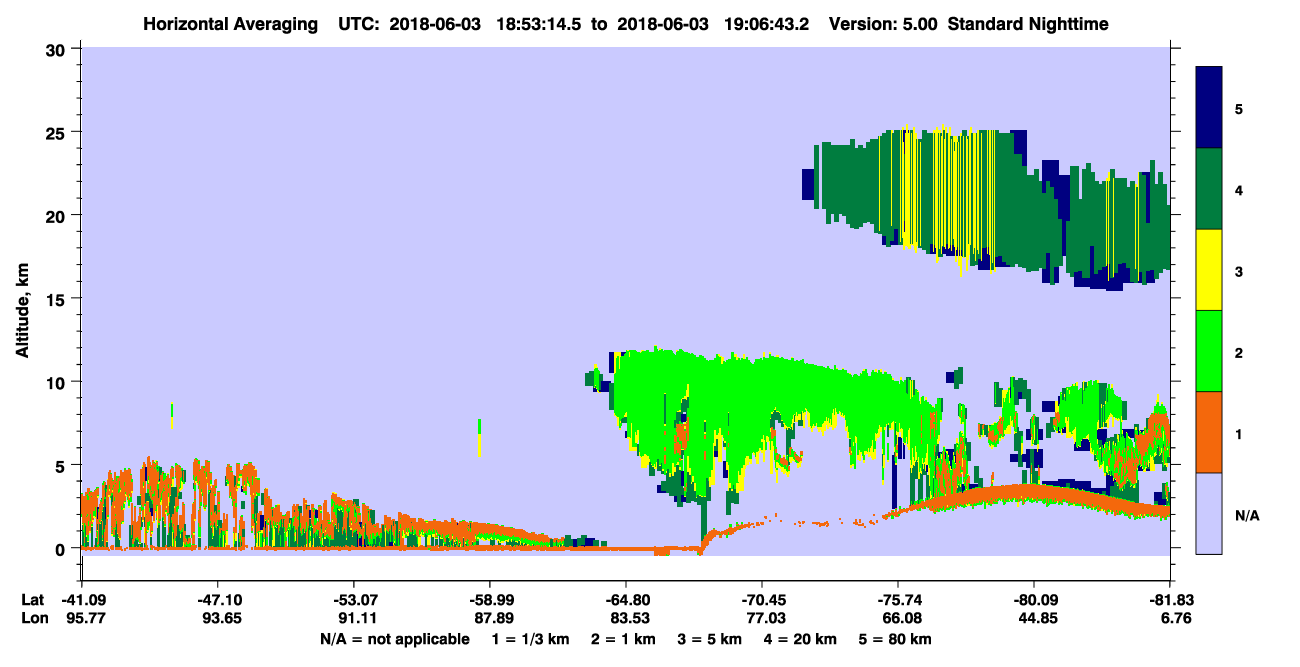Click the latitude value -70.45
The image size is (1300, 667).
[x=762, y=600]
